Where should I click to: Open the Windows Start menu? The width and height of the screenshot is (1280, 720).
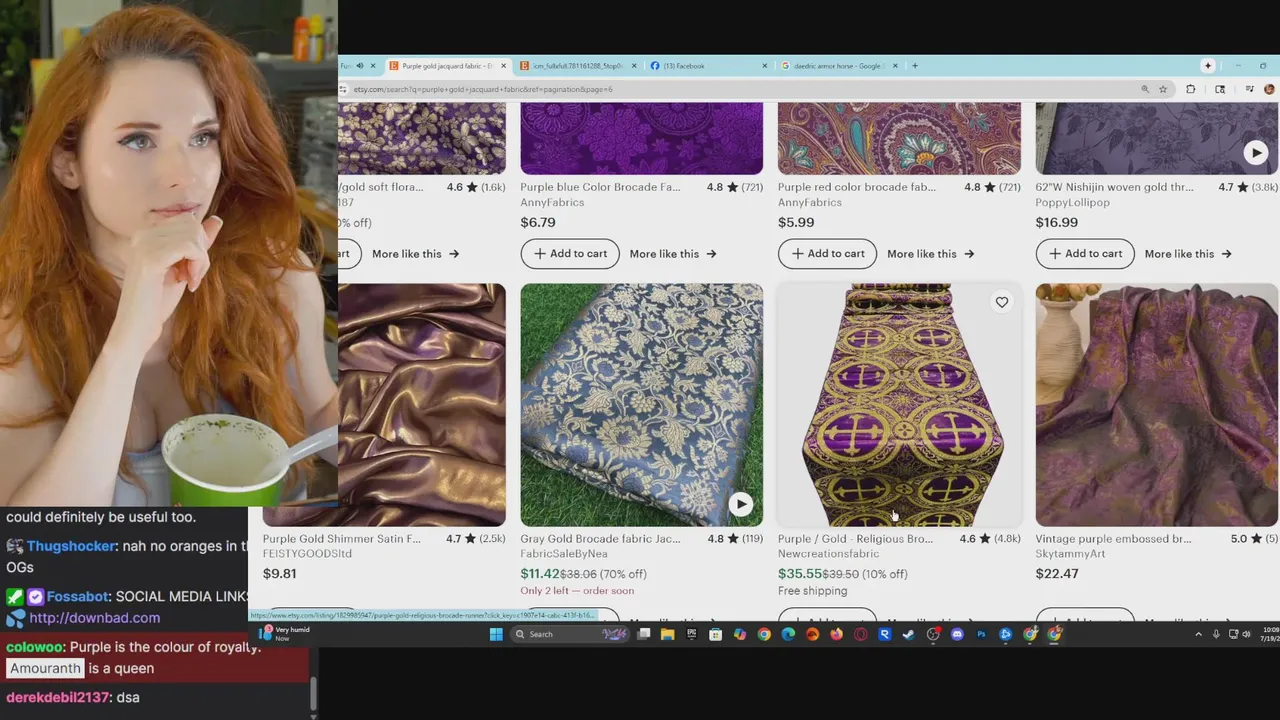pyautogui.click(x=496, y=634)
